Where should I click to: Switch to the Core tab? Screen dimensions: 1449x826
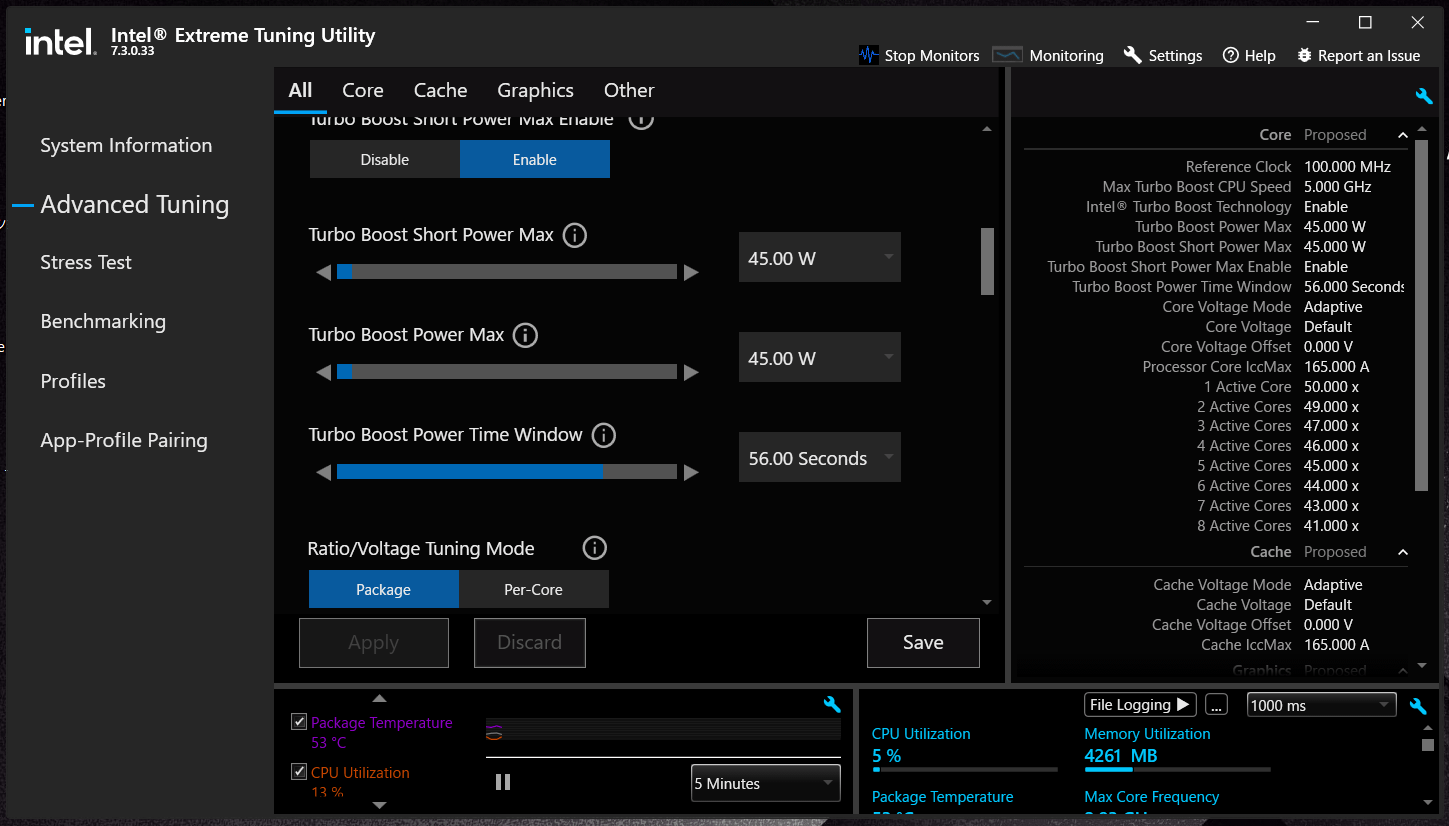pyautogui.click(x=363, y=90)
